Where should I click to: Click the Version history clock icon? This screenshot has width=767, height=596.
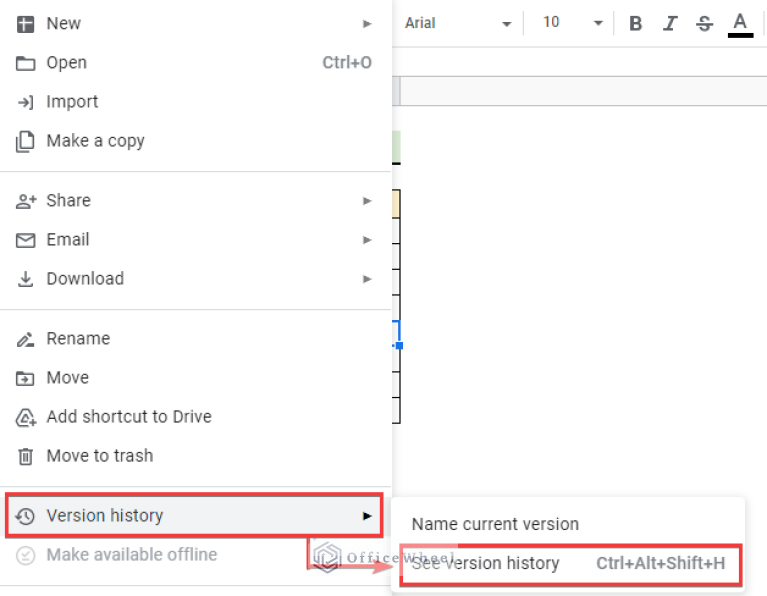26,516
